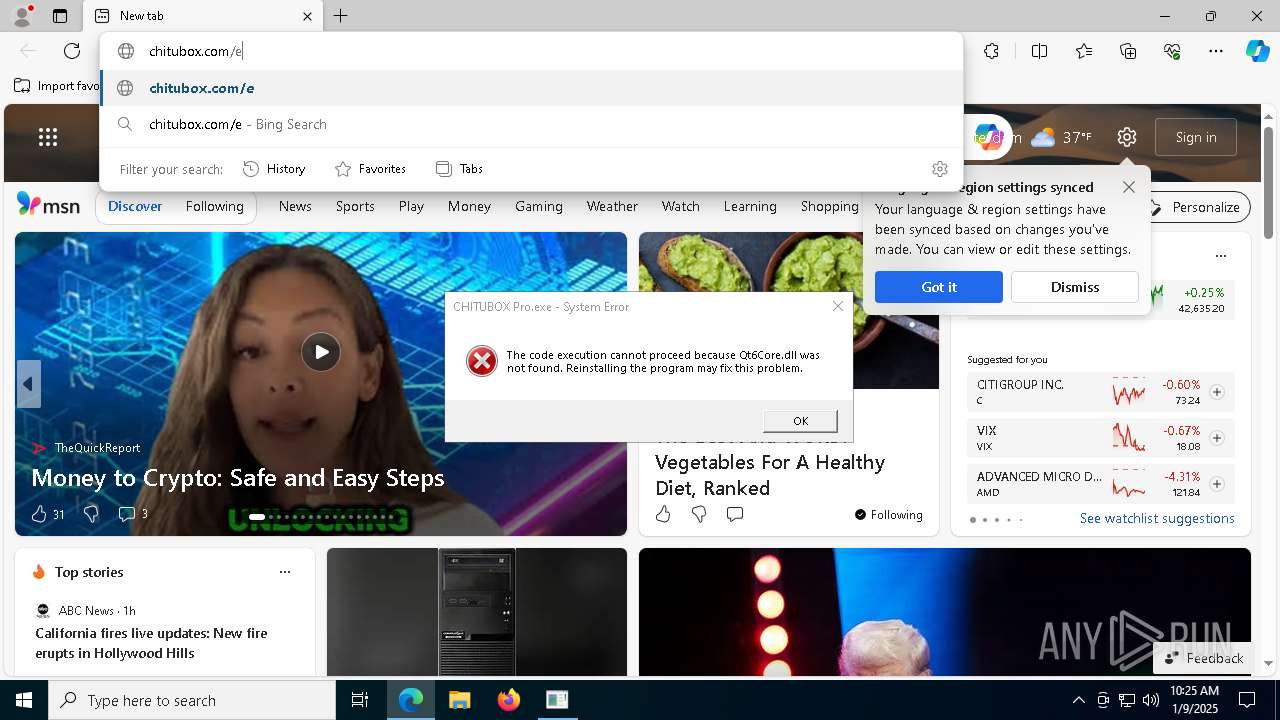
Task: Open search settings gear in dropdown
Action: (x=939, y=169)
